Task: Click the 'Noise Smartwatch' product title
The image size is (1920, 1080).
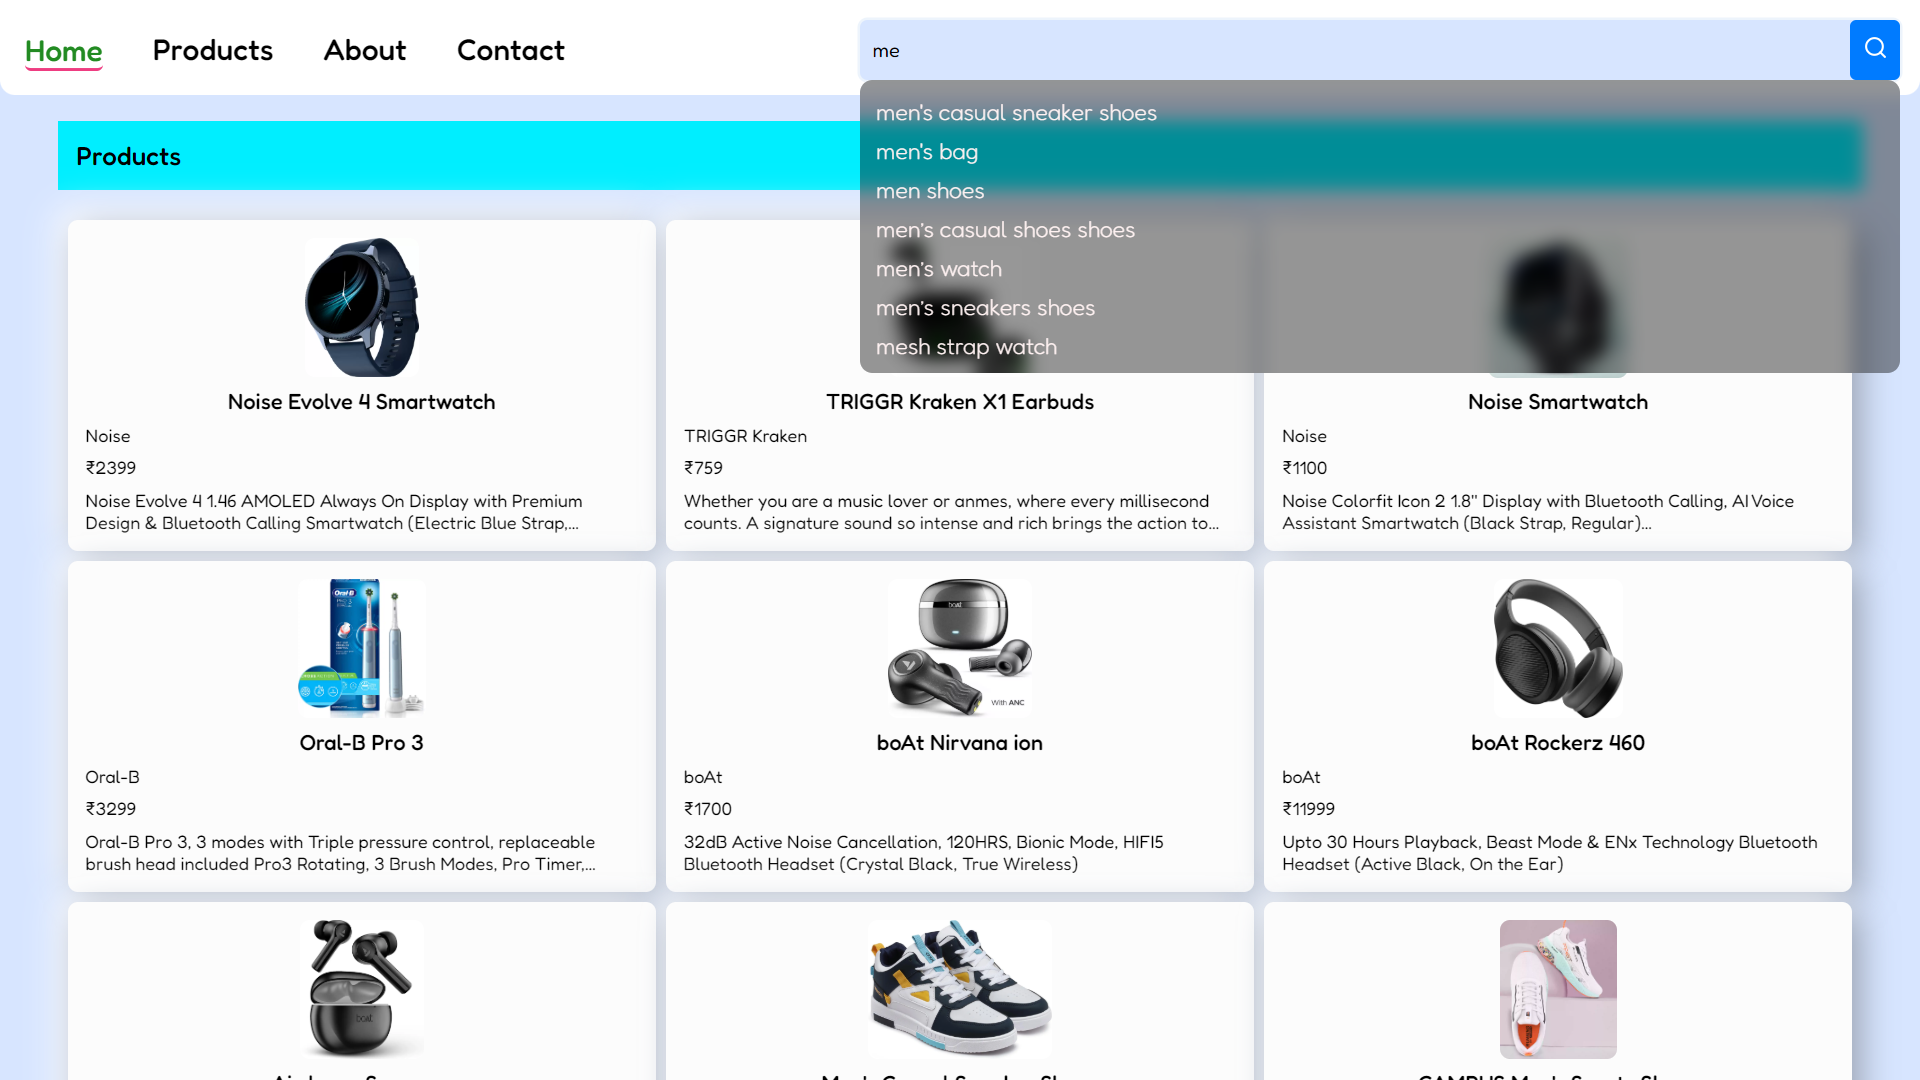Action: (x=1558, y=402)
